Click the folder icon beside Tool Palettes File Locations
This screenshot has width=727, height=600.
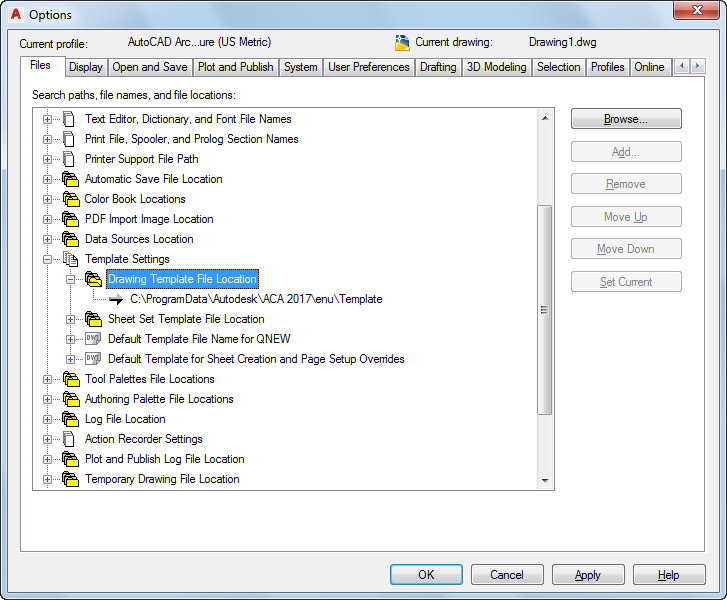tap(70, 379)
